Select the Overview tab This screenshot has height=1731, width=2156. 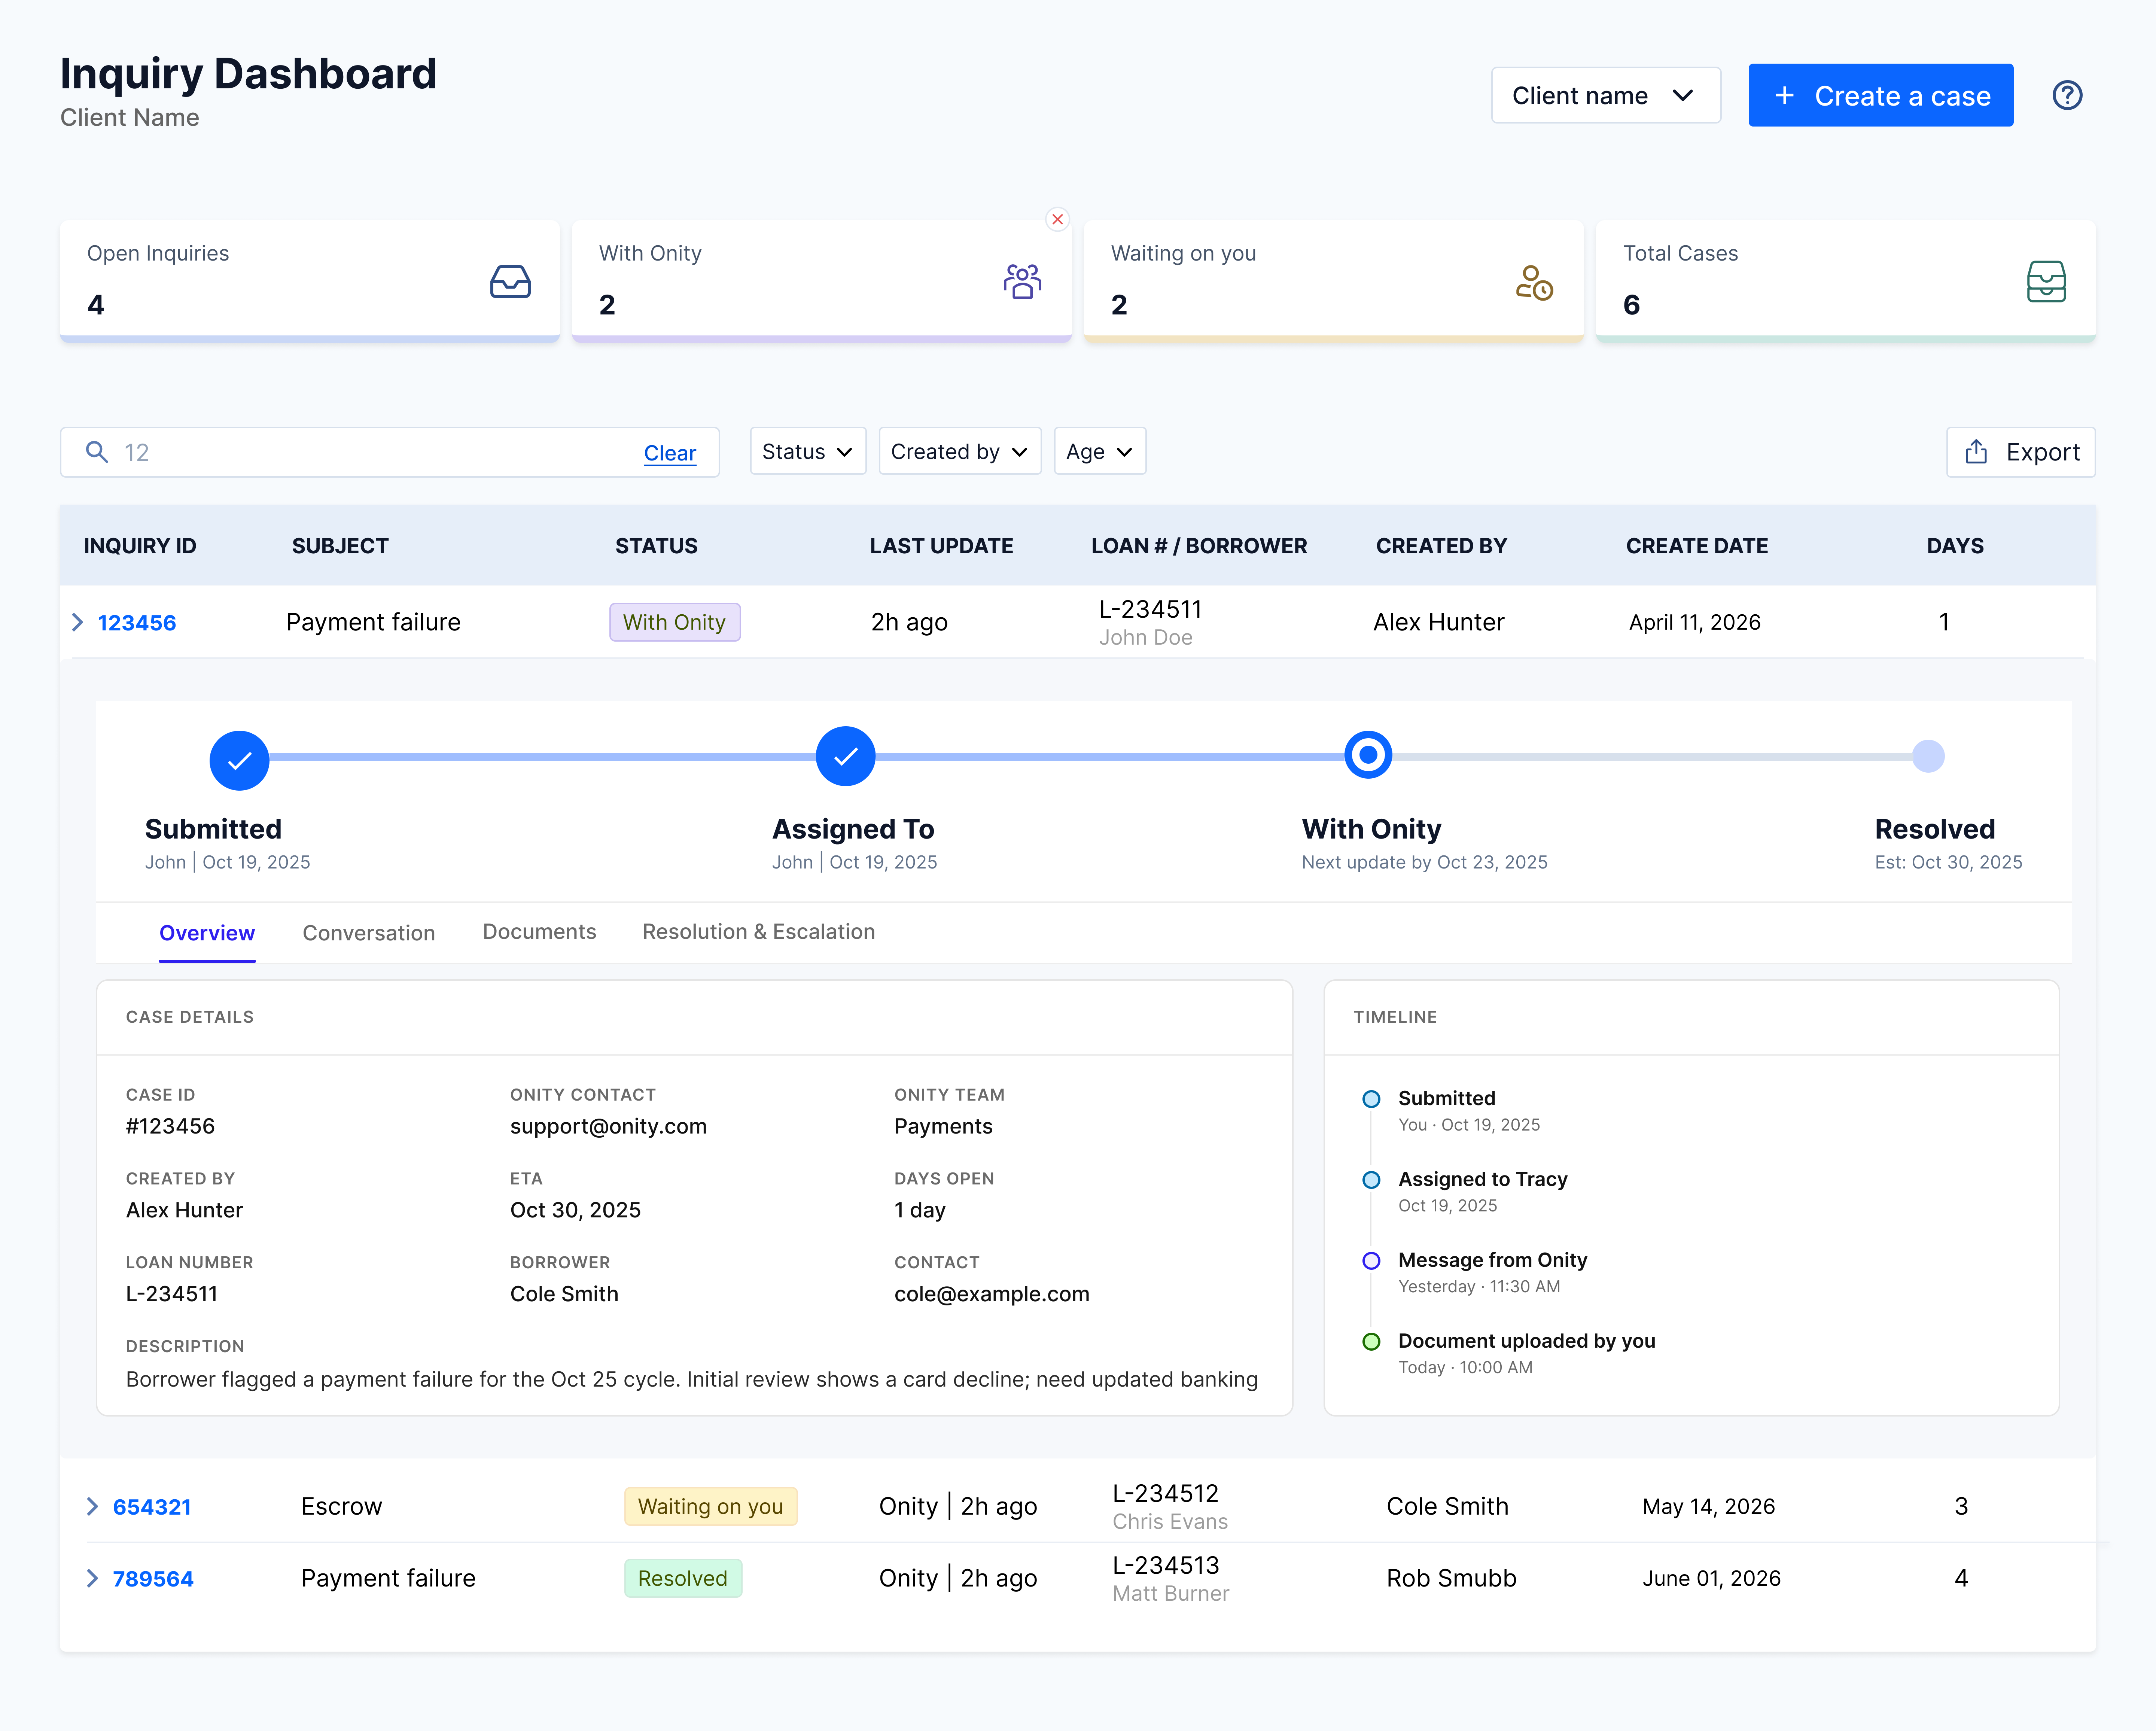(207, 932)
